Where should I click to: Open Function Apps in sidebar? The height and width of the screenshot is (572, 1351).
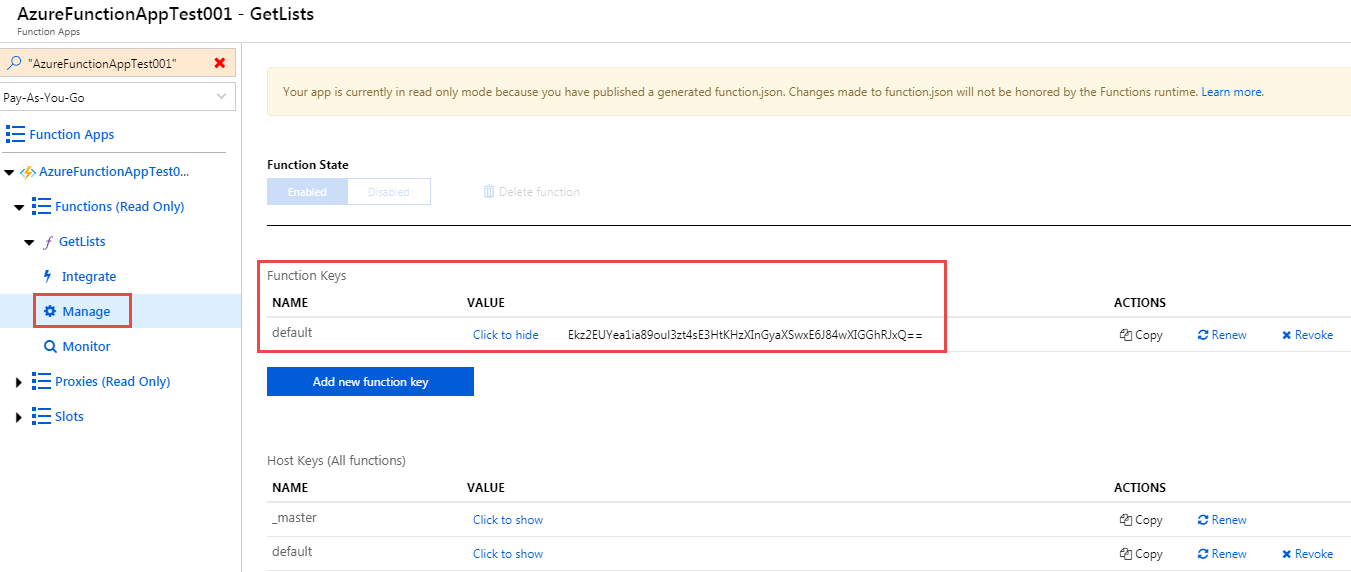(72, 134)
